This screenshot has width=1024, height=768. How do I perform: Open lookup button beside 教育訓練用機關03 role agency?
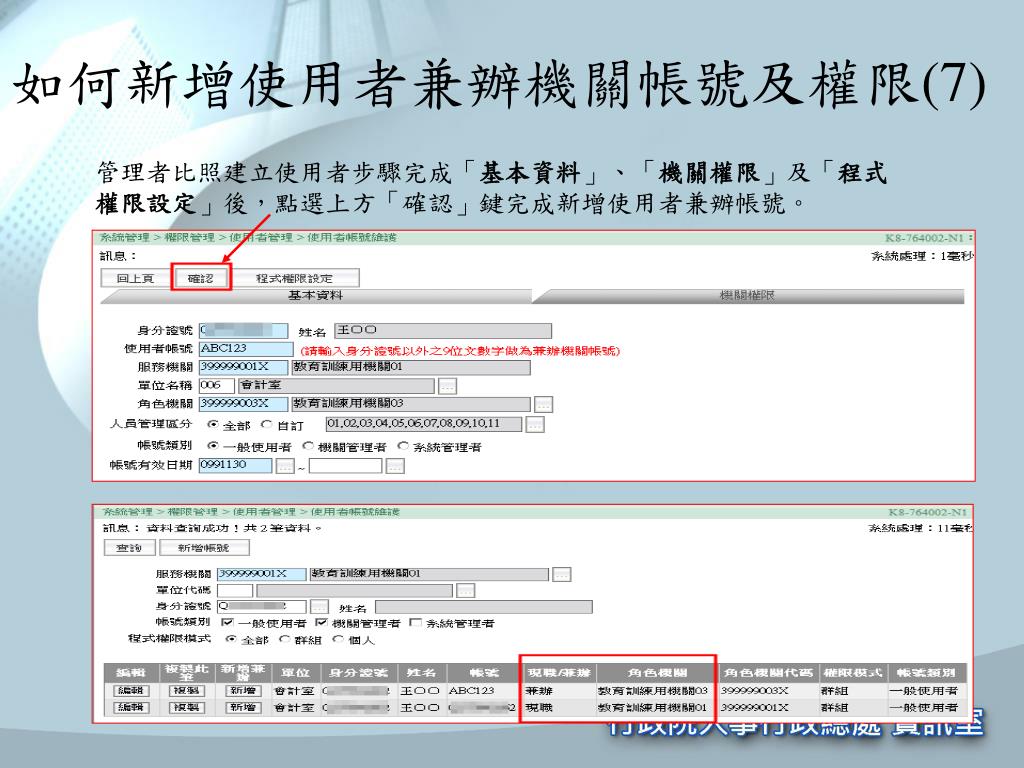[543, 404]
